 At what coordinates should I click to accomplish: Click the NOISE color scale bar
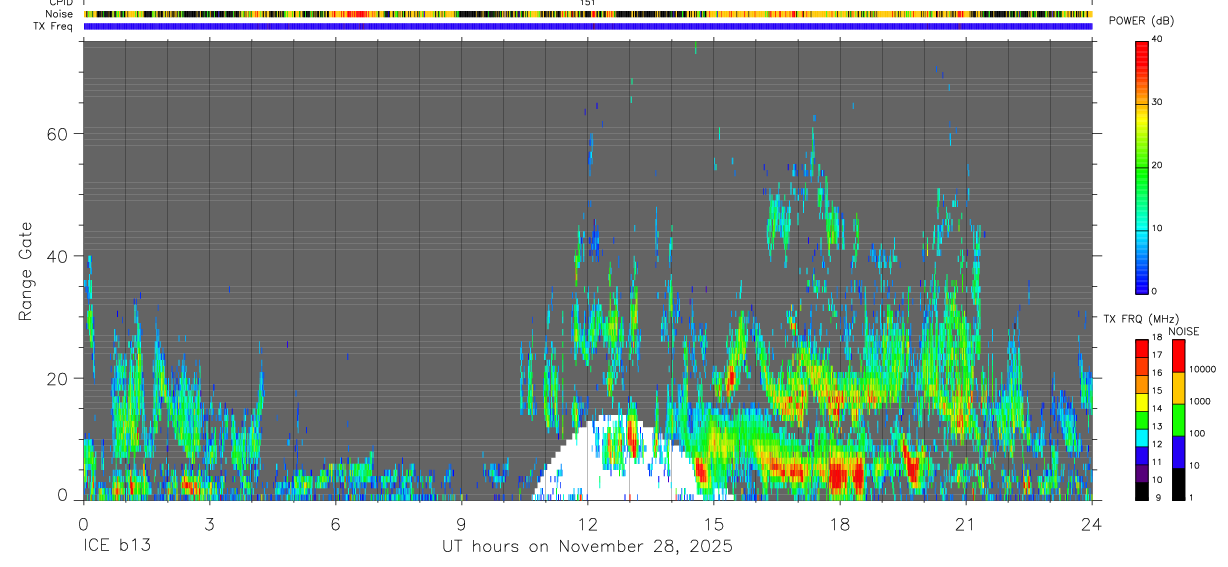point(1178,419)
